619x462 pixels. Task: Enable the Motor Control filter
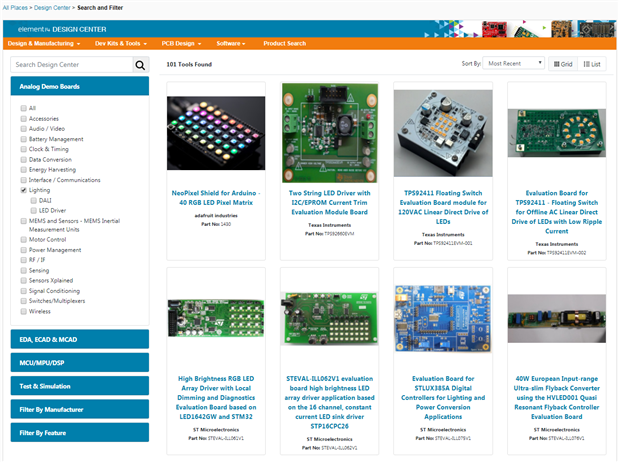coord(24,240)
